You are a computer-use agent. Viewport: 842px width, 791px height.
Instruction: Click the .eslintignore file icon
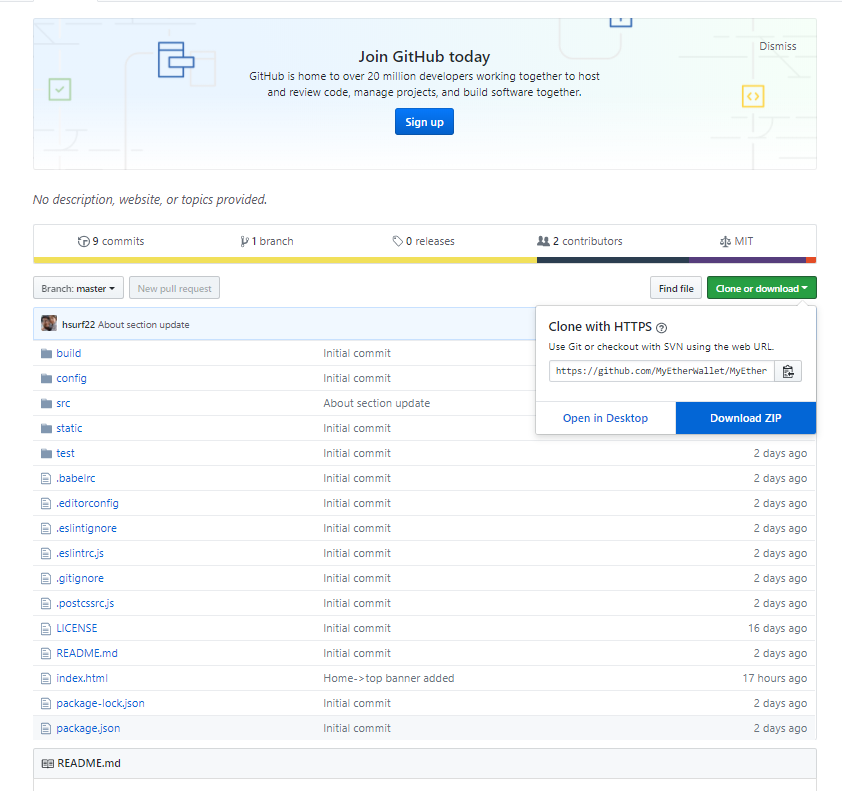46,528
